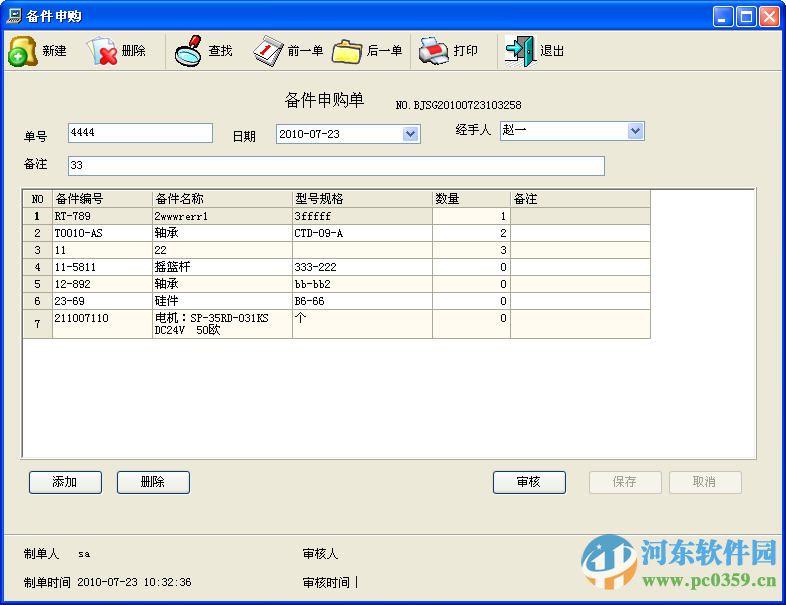This screenshot has height=605, width=786.
Task: Select cell 333-222 in the table
Action: [362, 267]
